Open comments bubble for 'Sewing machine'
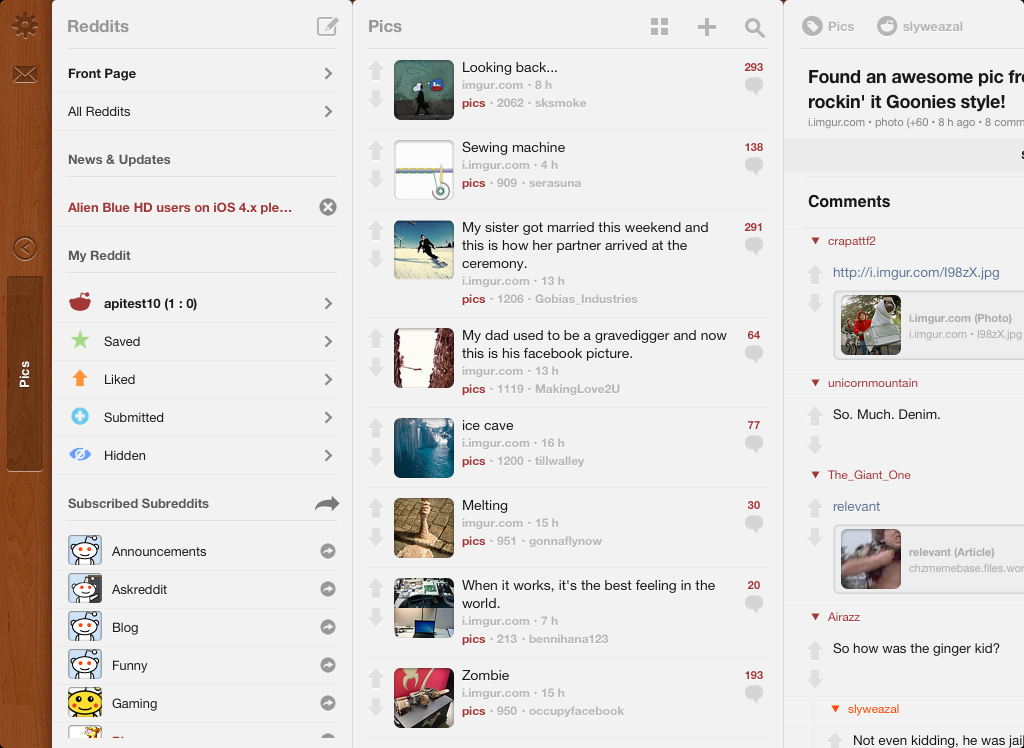 point(754,166)
